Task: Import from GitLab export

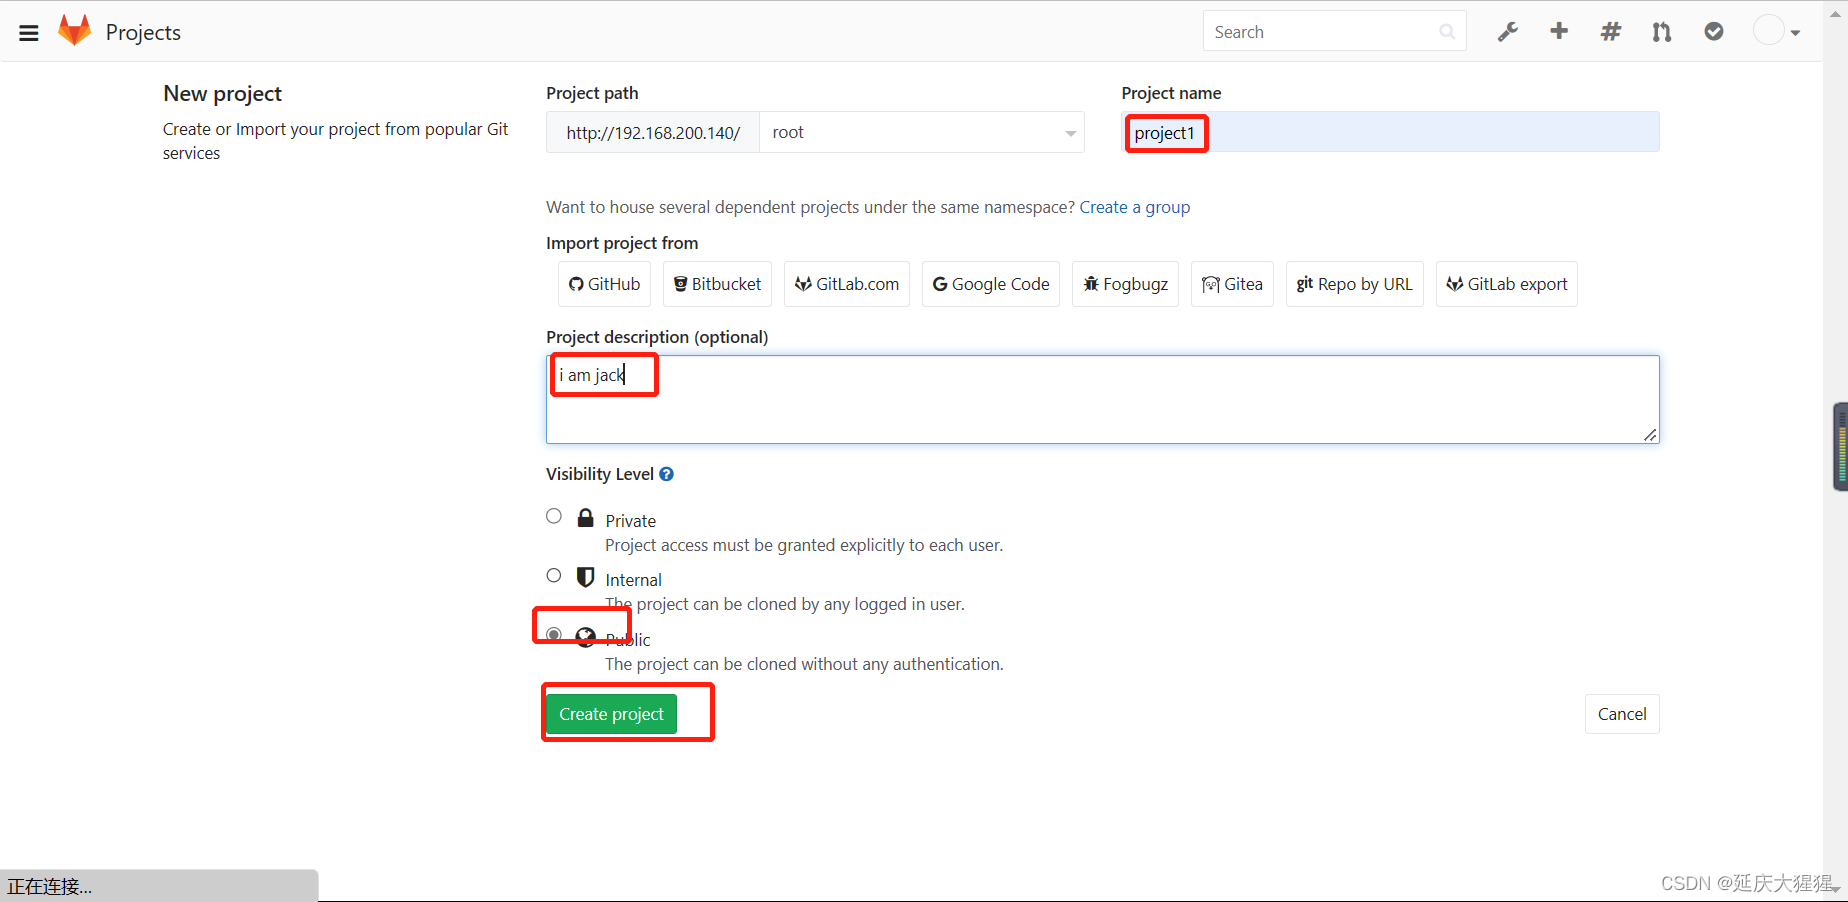Action: click(1507, 284)
